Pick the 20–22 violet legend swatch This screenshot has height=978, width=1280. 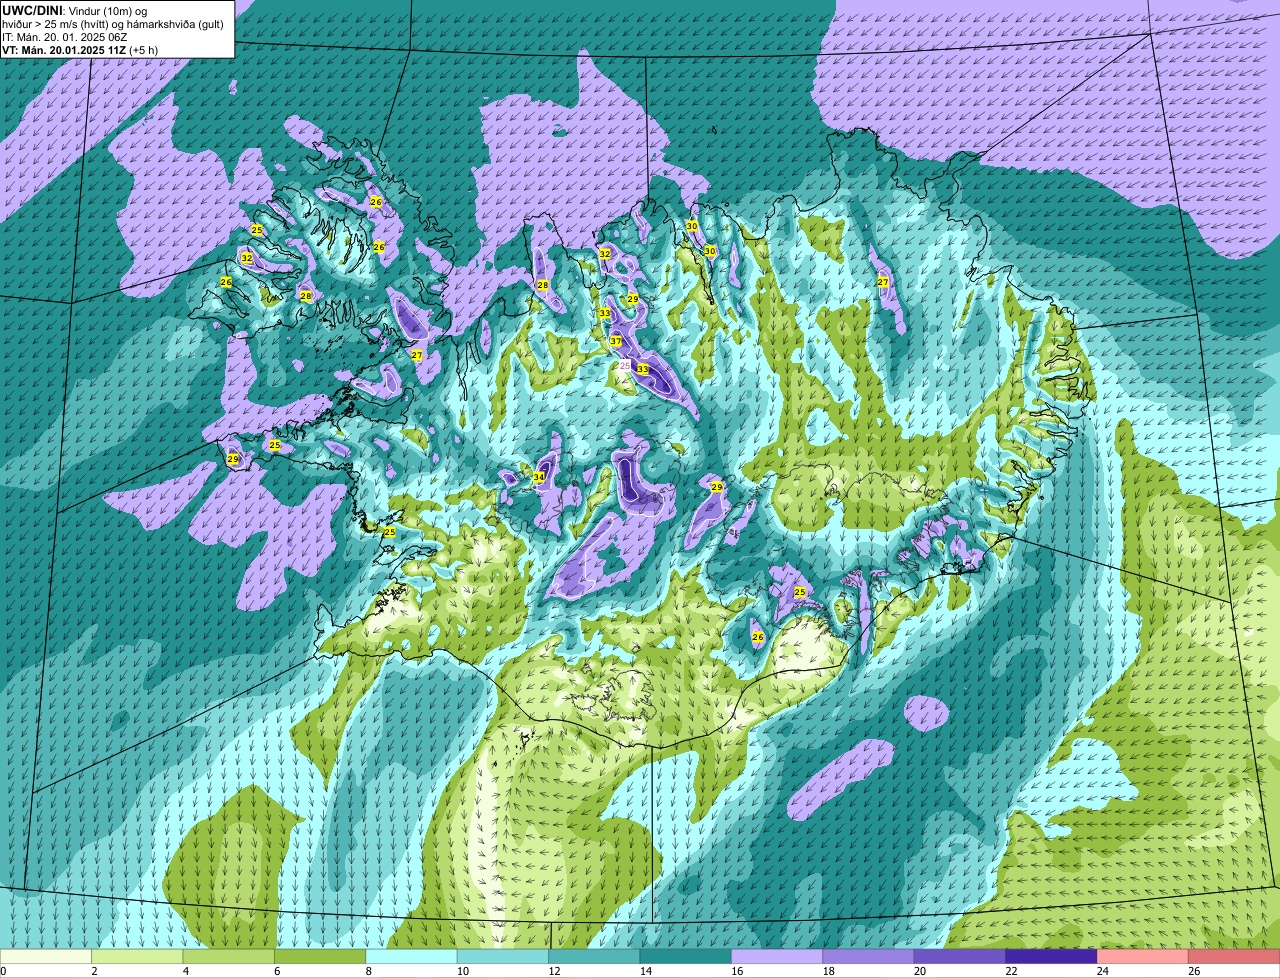point(961,957)
